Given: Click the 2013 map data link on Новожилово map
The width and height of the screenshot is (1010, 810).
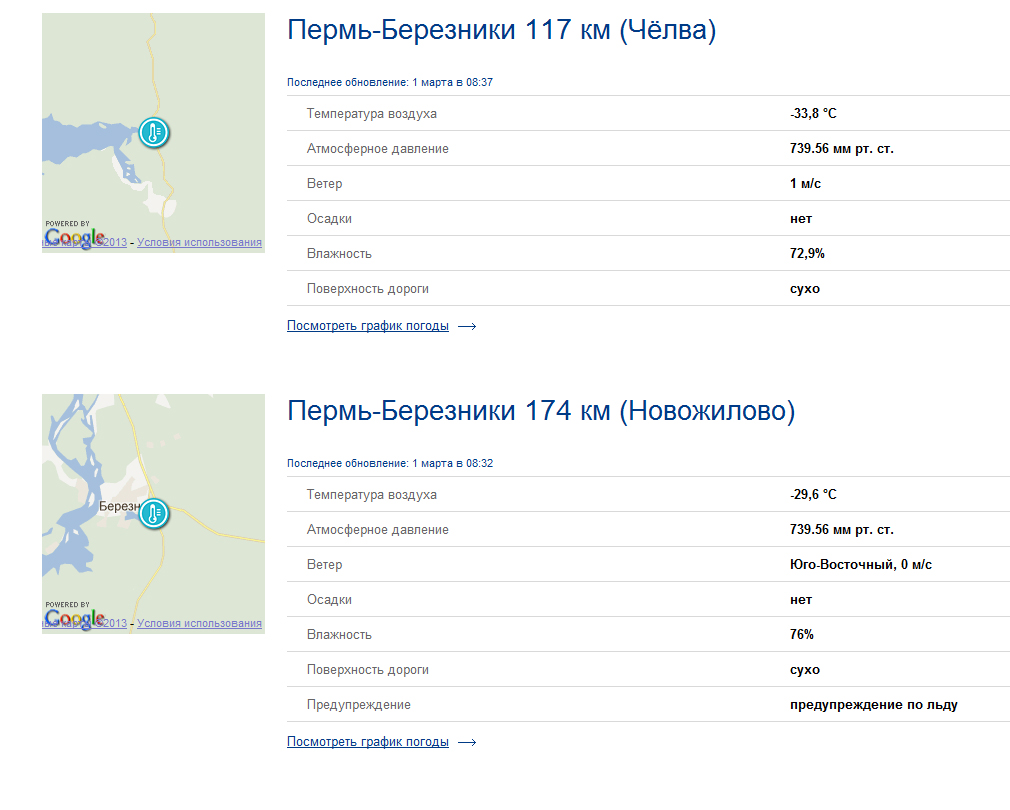Looking at the screenshot, I should point(114,623).
